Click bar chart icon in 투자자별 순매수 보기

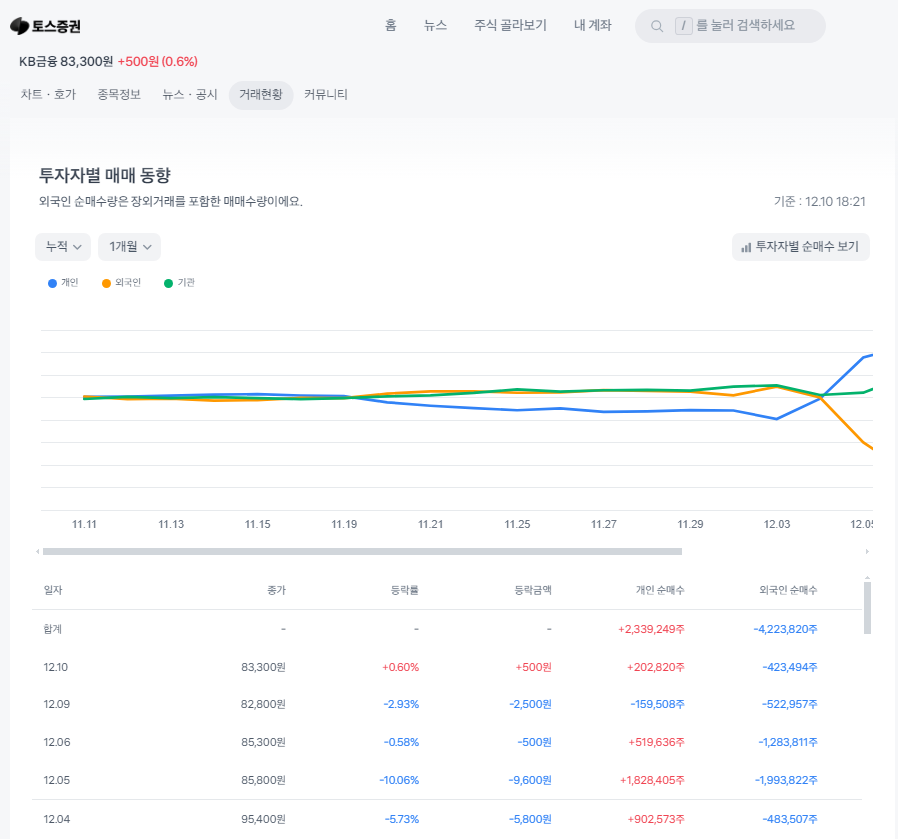point(746,247)
